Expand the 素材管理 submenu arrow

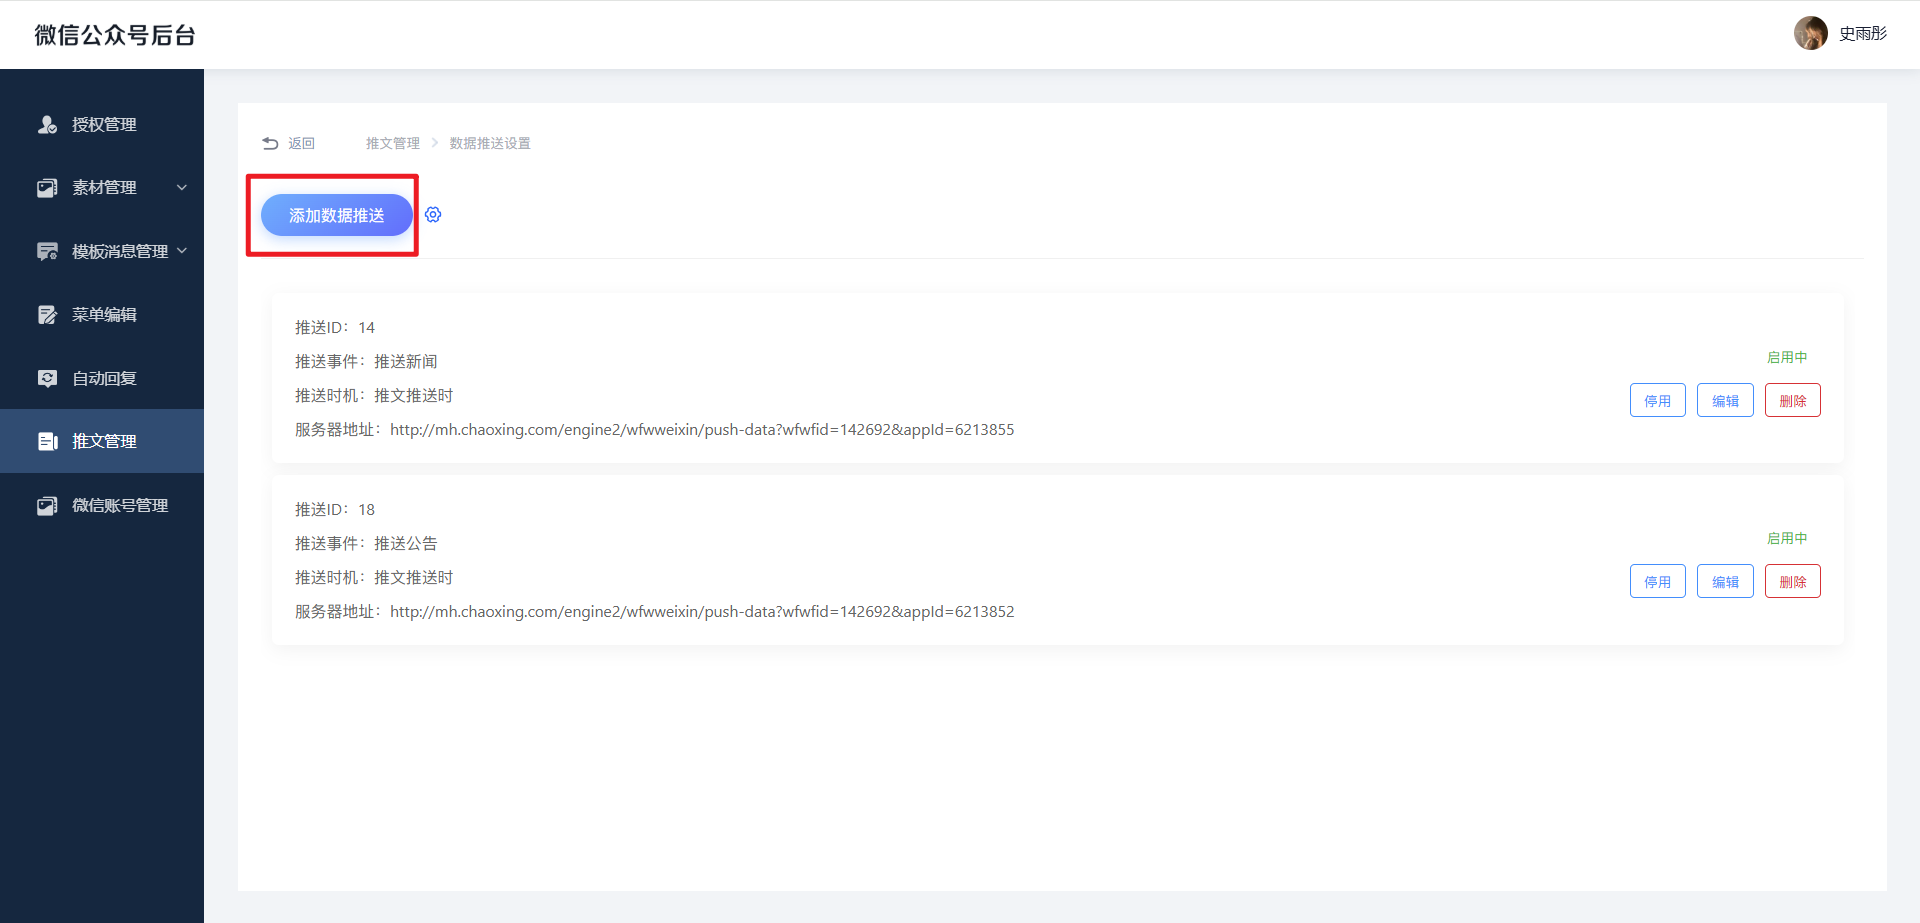point(182,188)
